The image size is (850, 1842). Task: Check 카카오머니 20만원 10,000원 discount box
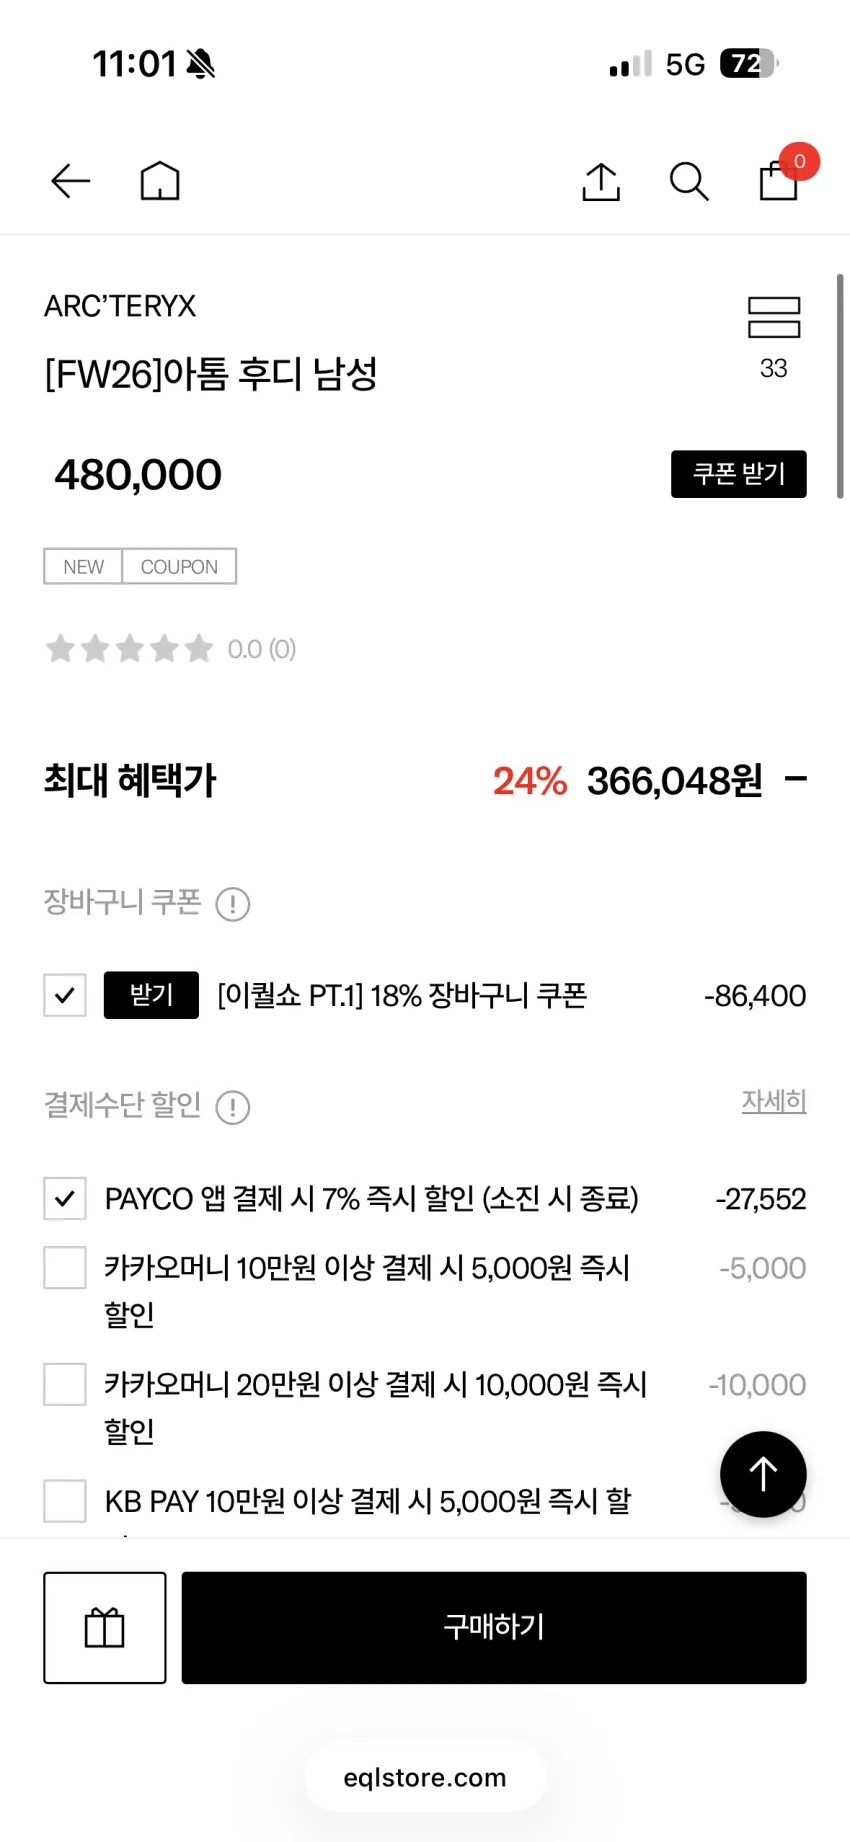tap(65, 1385)
